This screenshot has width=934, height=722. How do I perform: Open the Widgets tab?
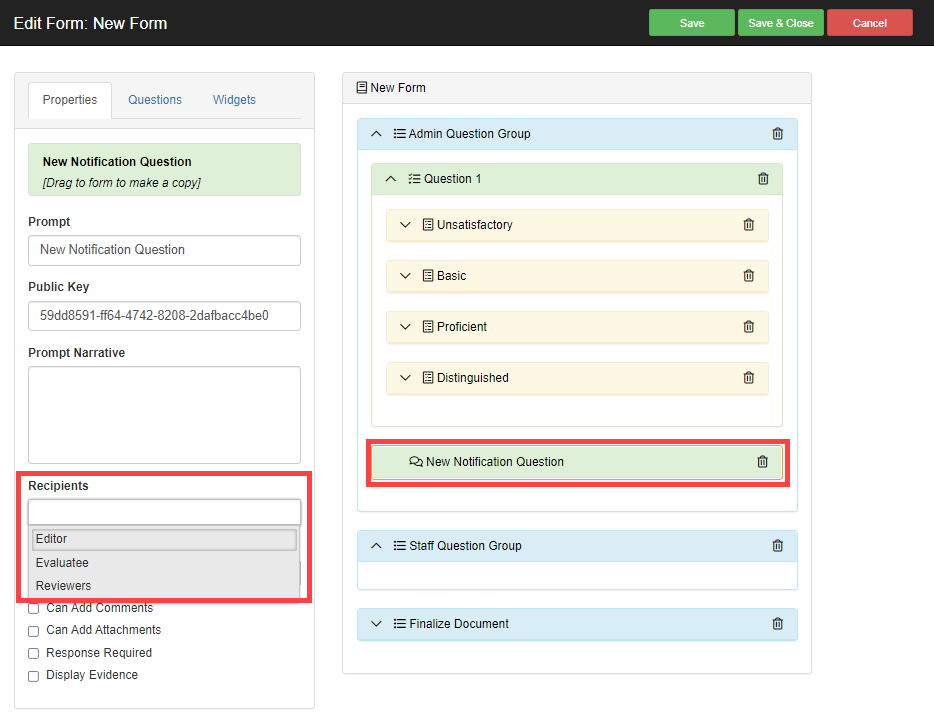point(234,99)
